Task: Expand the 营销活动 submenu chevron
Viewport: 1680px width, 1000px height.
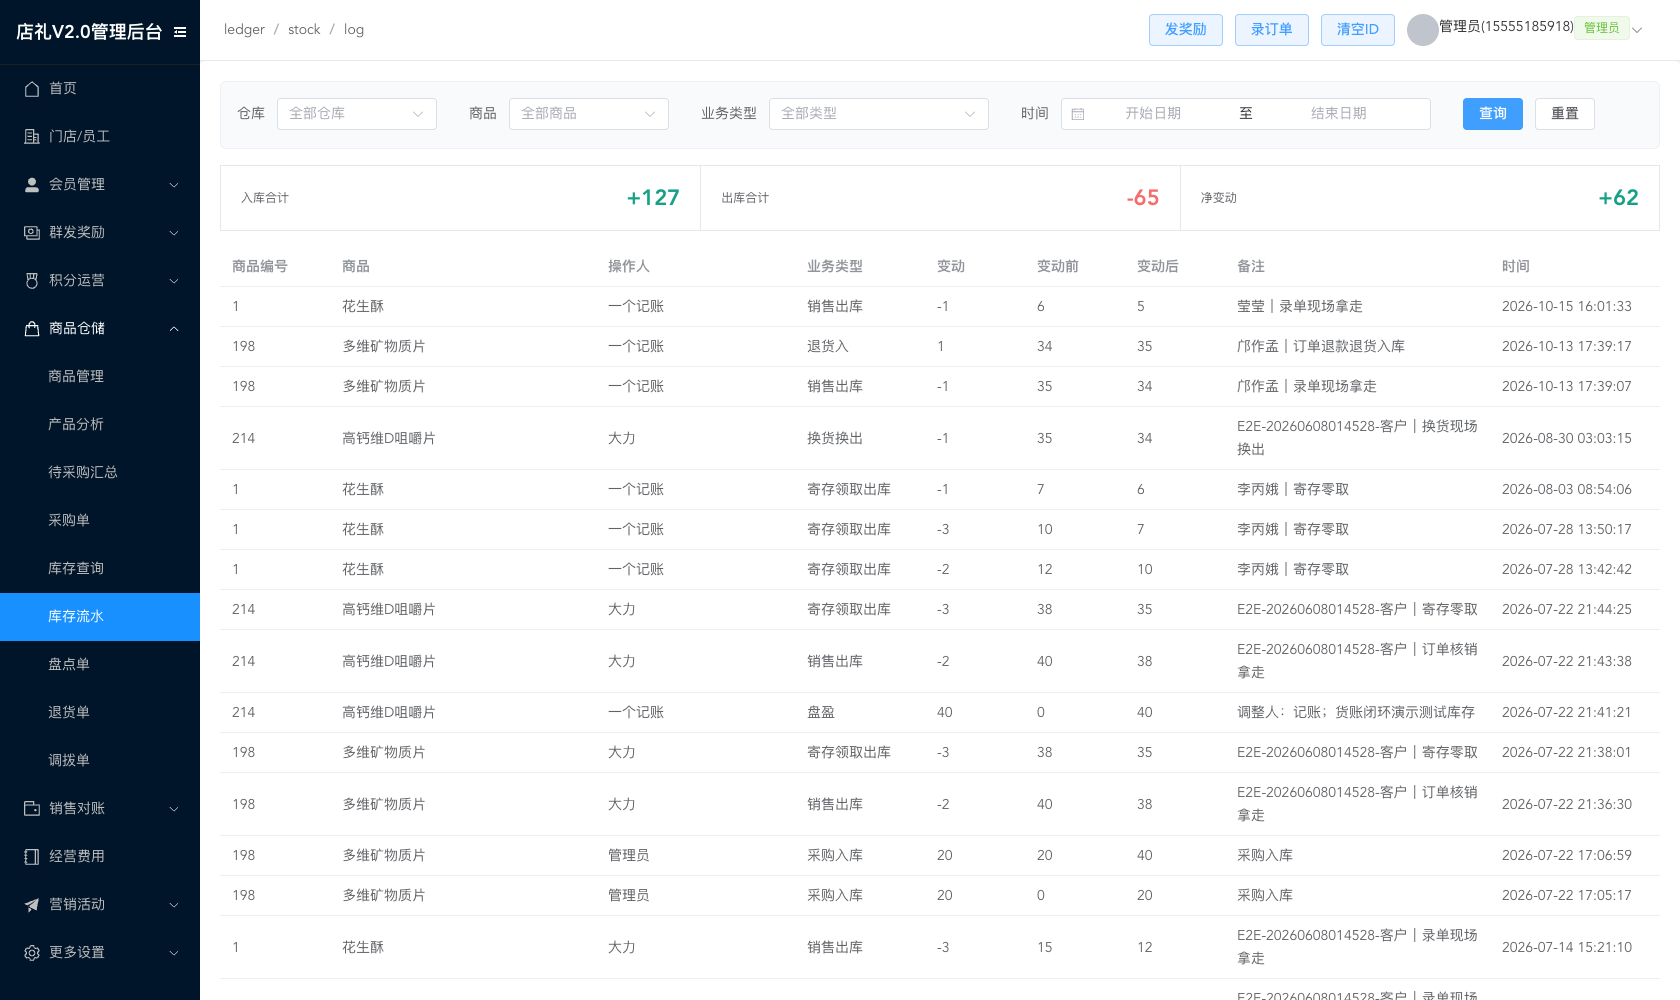Action: coord(174,905)
